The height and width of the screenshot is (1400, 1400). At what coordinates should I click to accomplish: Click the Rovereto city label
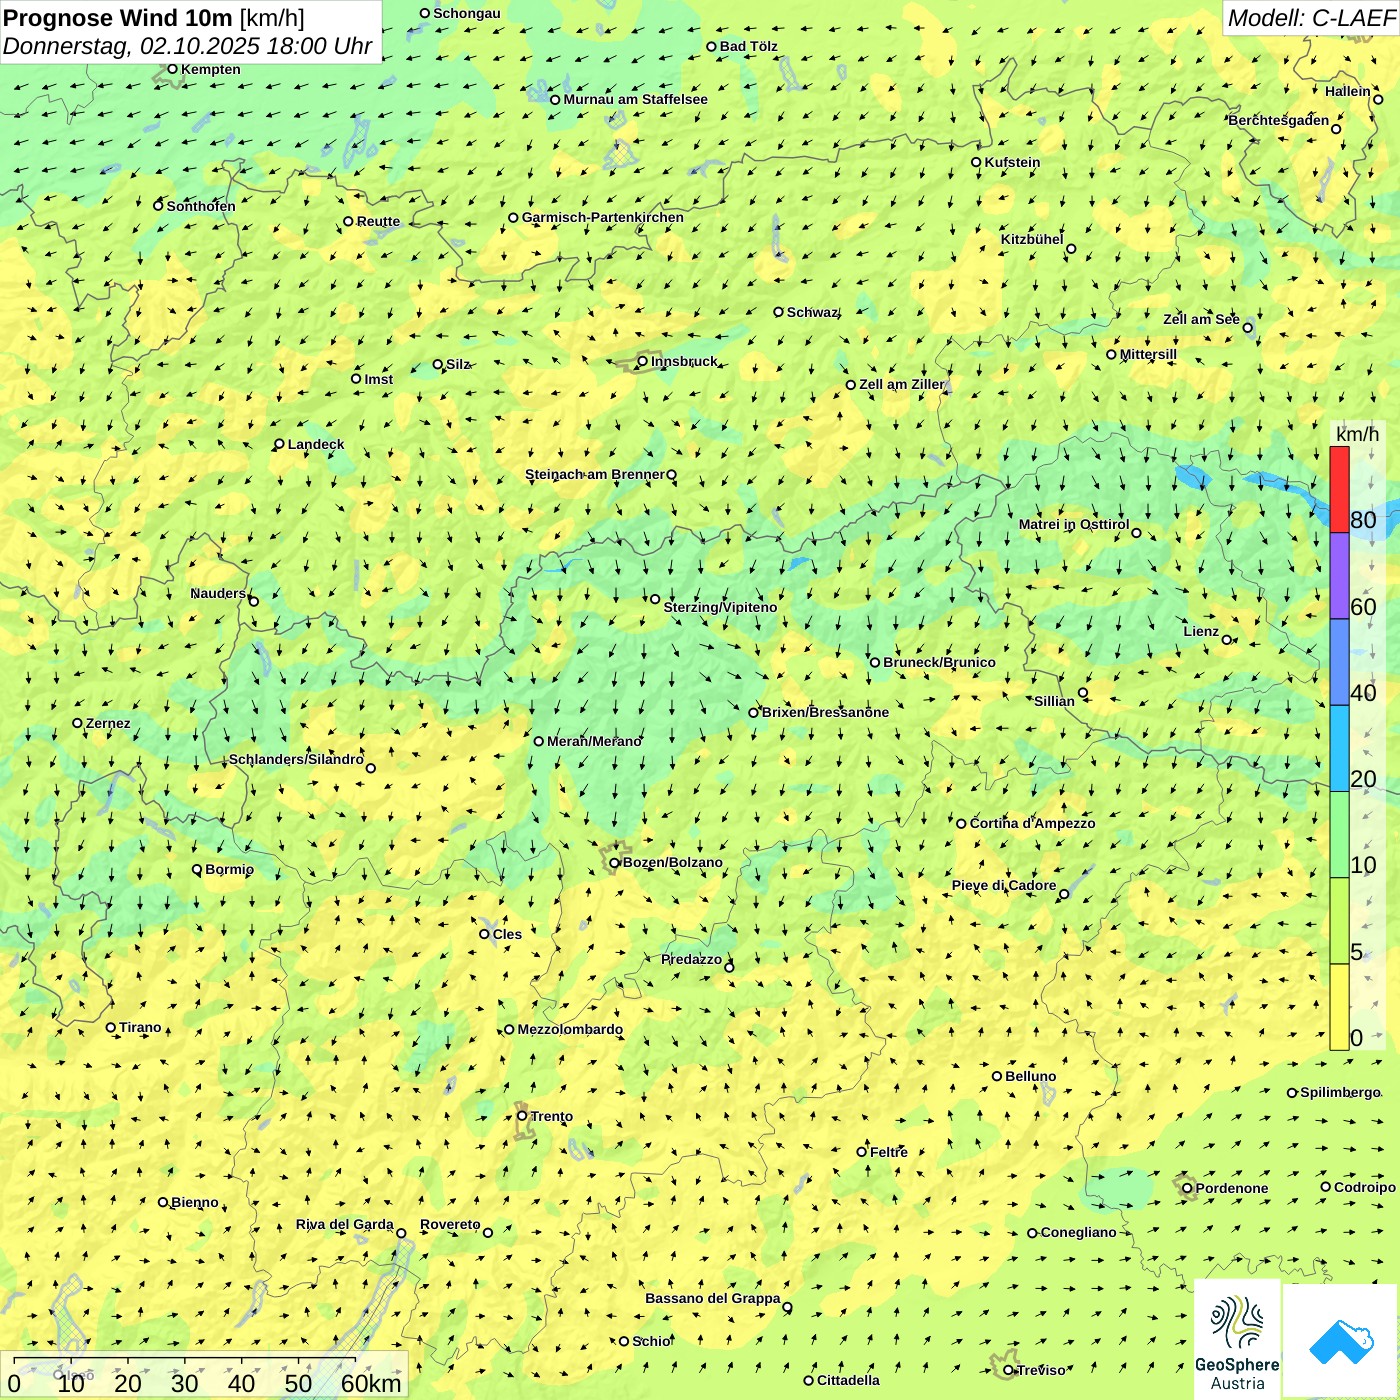click(450, 1224)
